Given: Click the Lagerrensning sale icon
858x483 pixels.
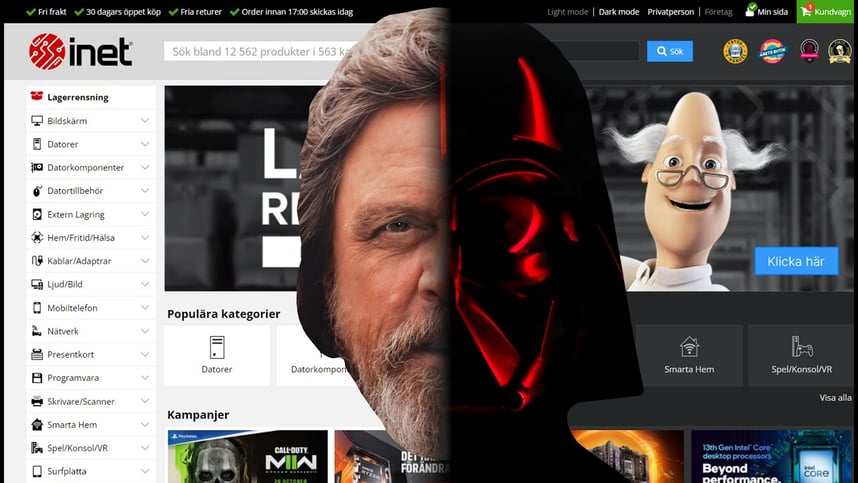Looking at the screenshot, I should tap(37, 96).
